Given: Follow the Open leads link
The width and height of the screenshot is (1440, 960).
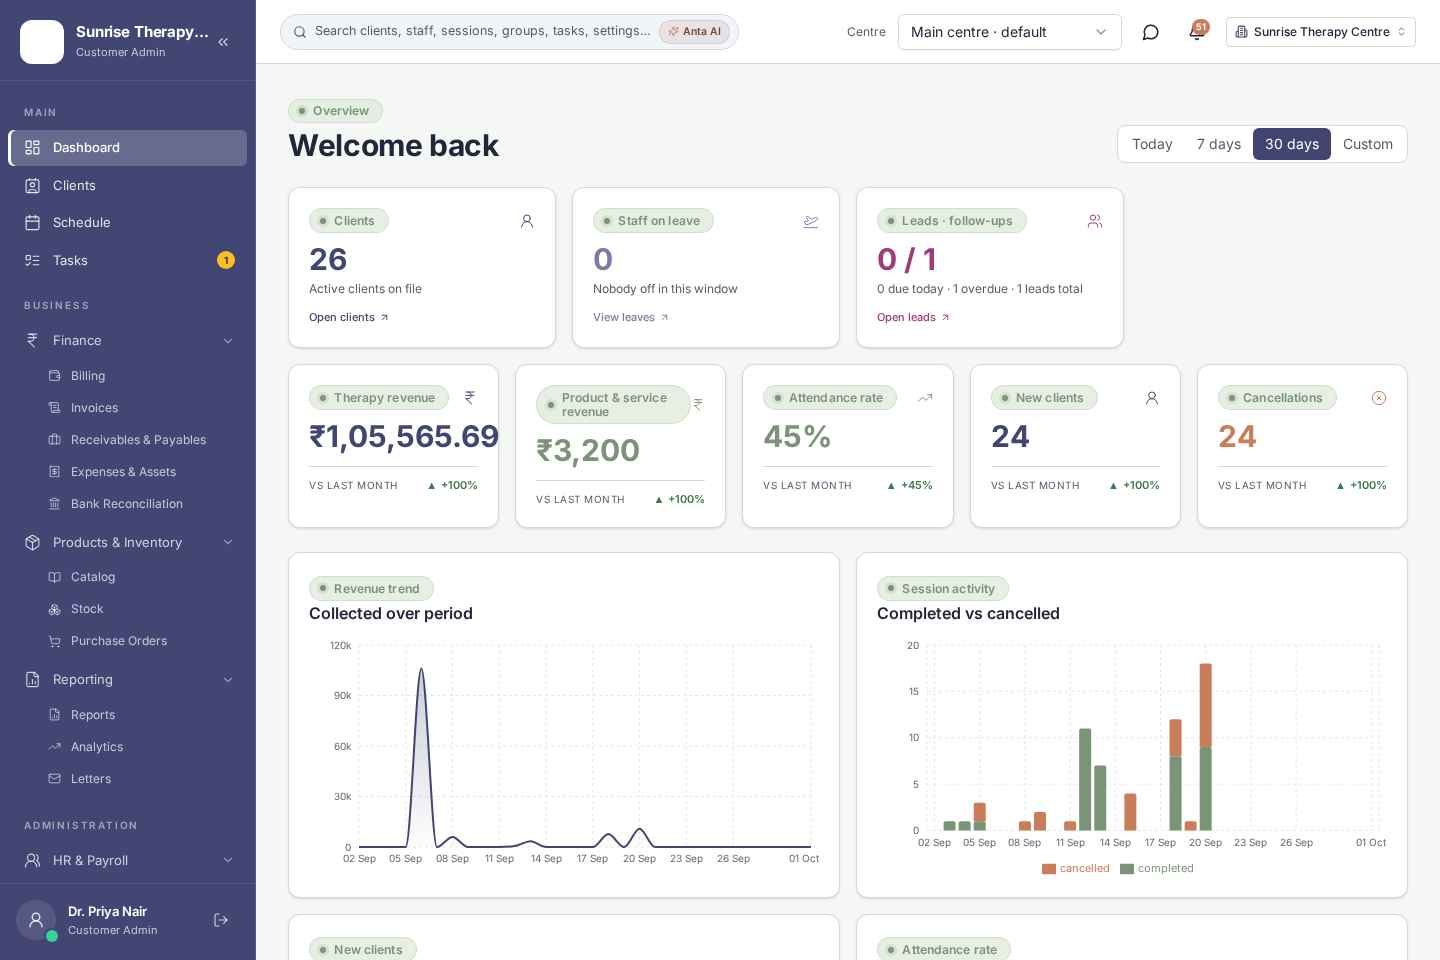Looking at the screenshot, I should click(x=914, y=318).
